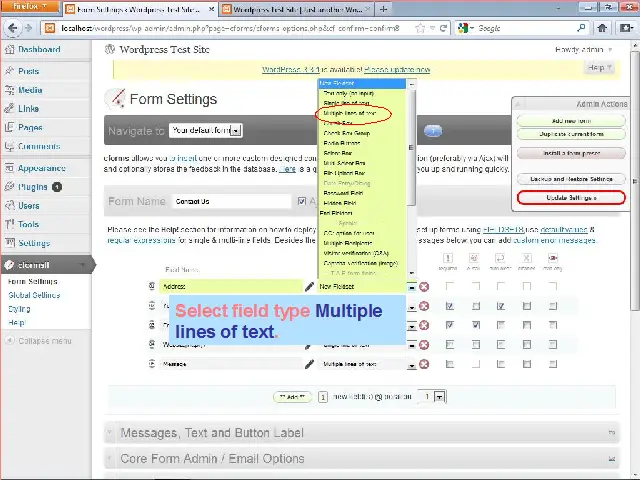Open the Appearance sidebar icon

[x=9, y=168]
